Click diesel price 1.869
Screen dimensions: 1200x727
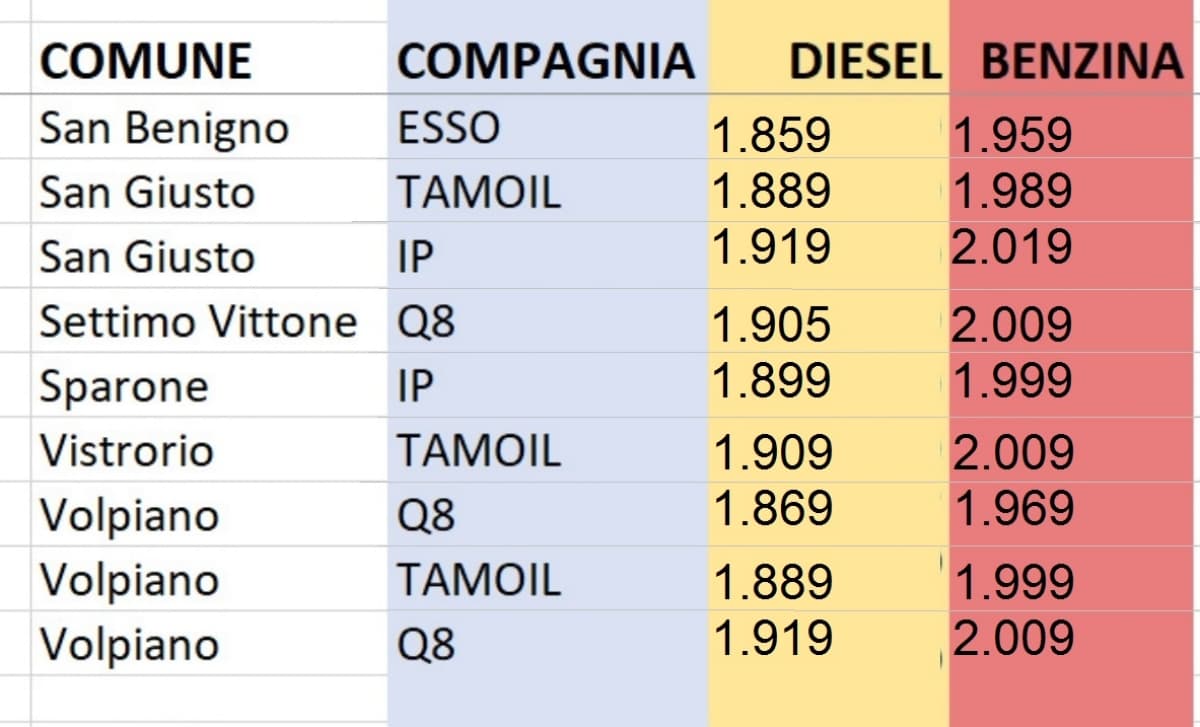point(774,509)
